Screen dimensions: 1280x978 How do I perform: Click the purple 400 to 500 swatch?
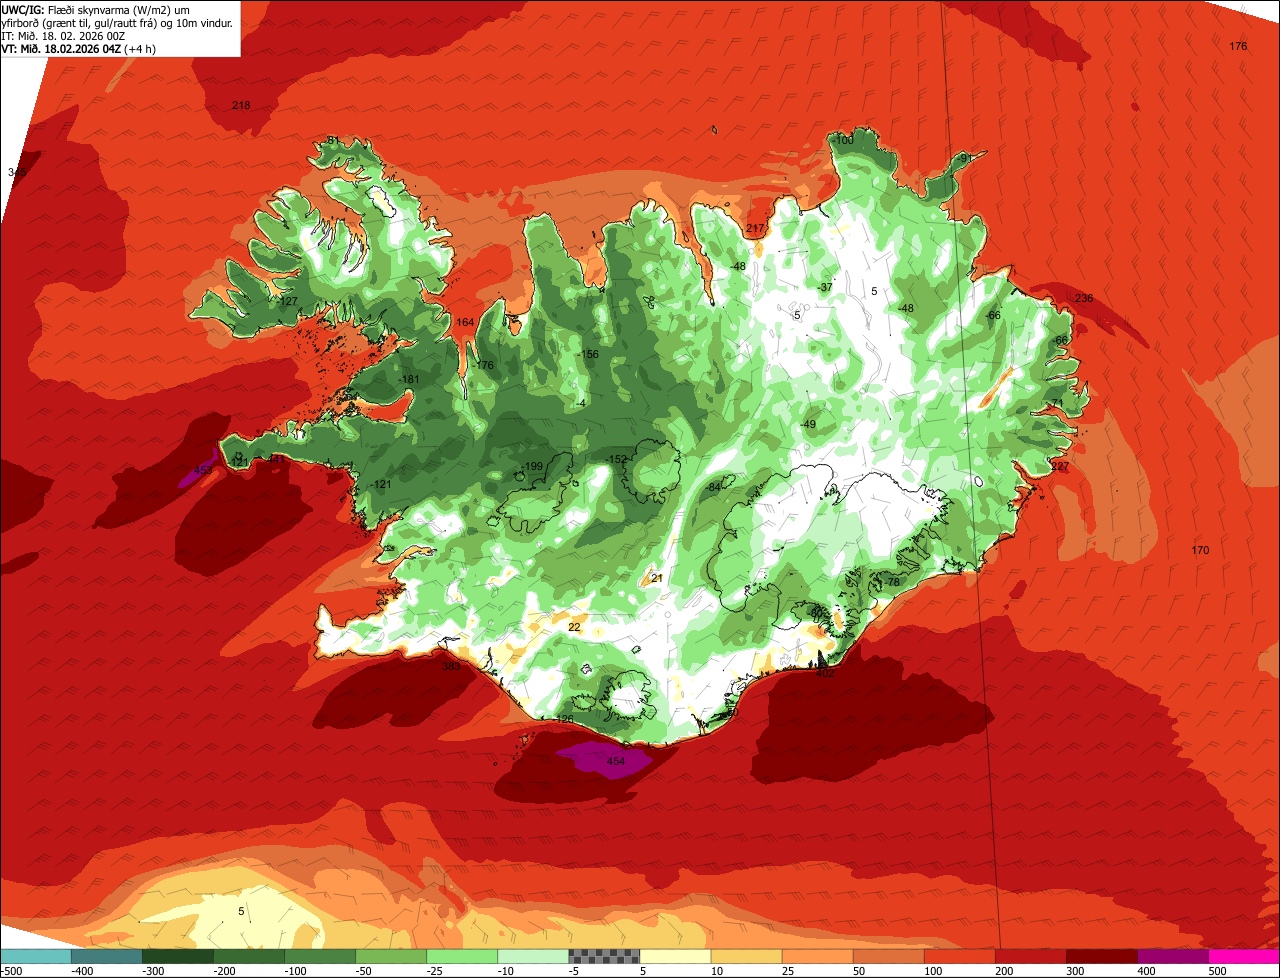pos(1172,956)
